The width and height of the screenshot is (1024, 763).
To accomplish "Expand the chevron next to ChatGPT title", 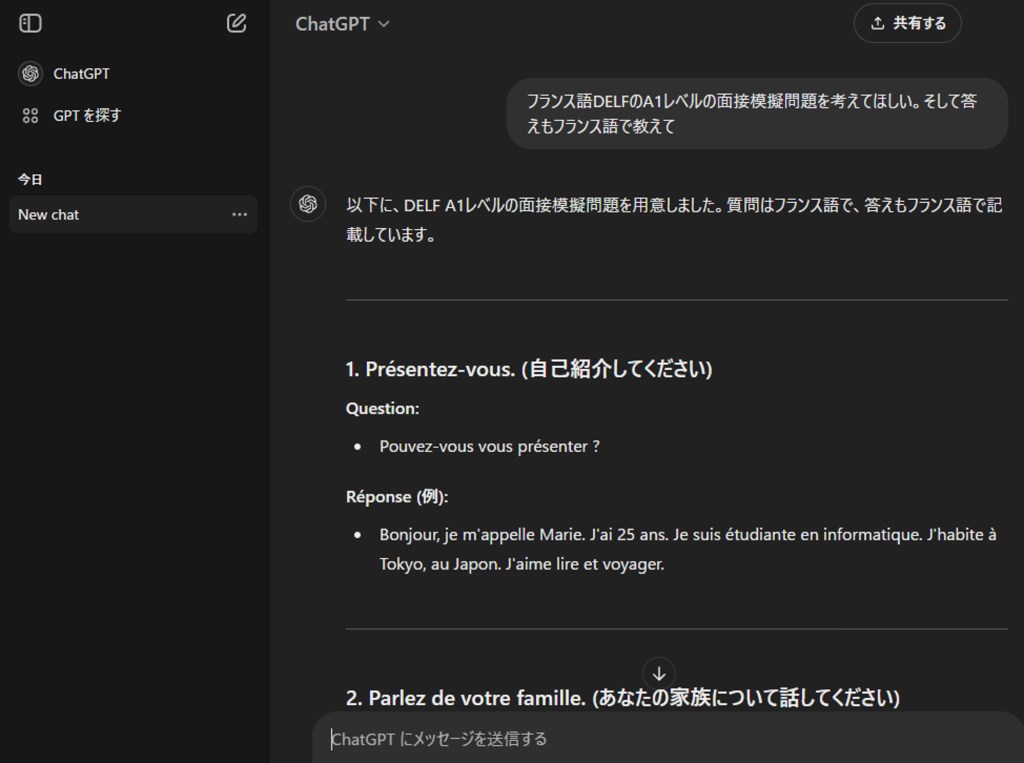I will [x=384, y=25].
